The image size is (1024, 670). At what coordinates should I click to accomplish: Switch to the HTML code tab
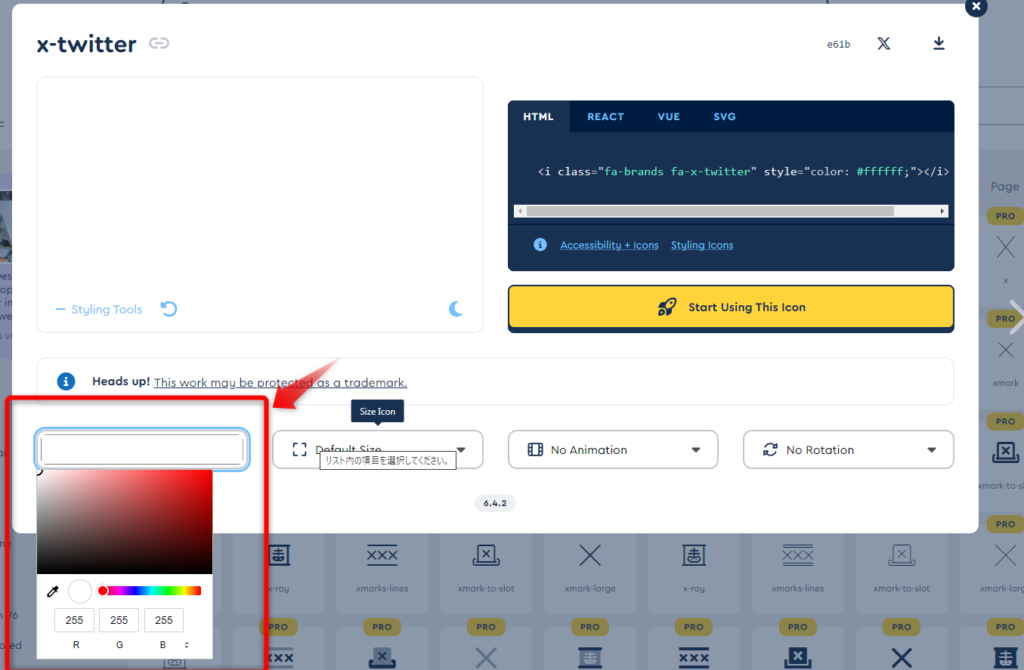point(538,117)
